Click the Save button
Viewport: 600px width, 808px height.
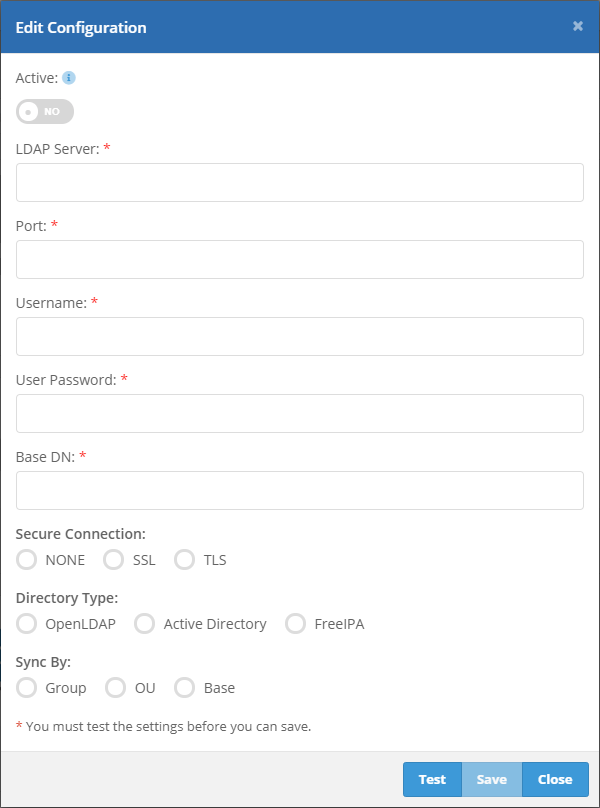pos(492,780)
